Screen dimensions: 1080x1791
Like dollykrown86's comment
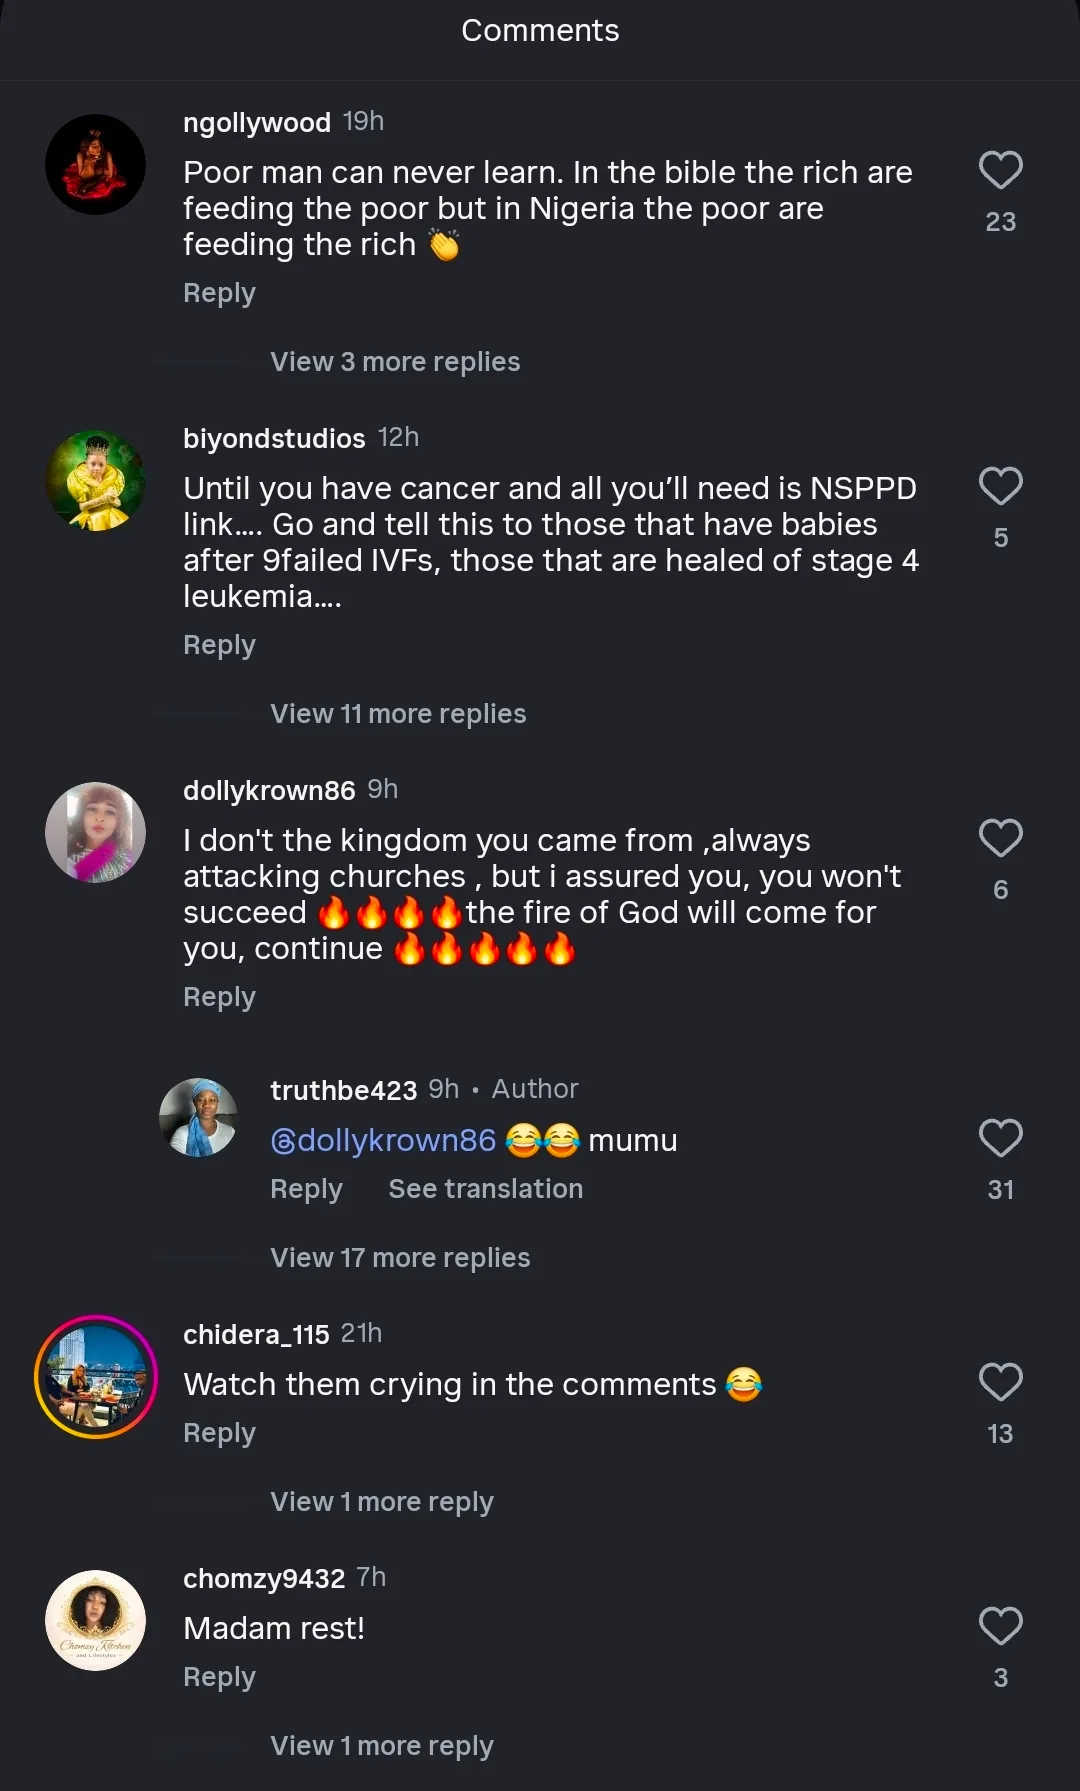click(x=1000, y=838)
